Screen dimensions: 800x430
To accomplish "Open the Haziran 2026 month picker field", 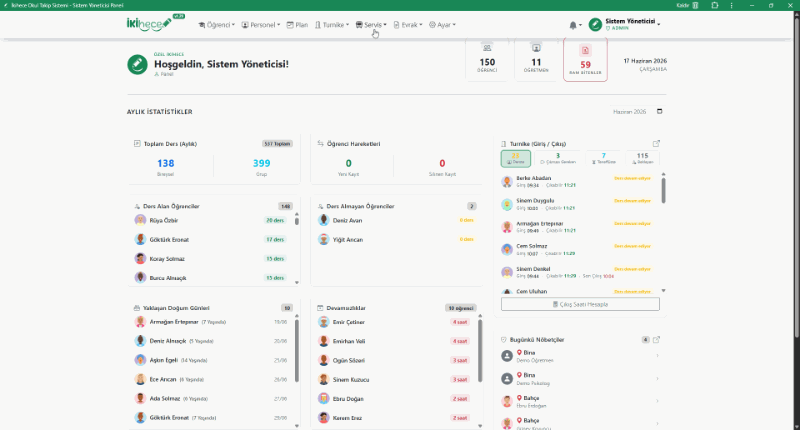I will pyautogui.click(x=637, y=111).
